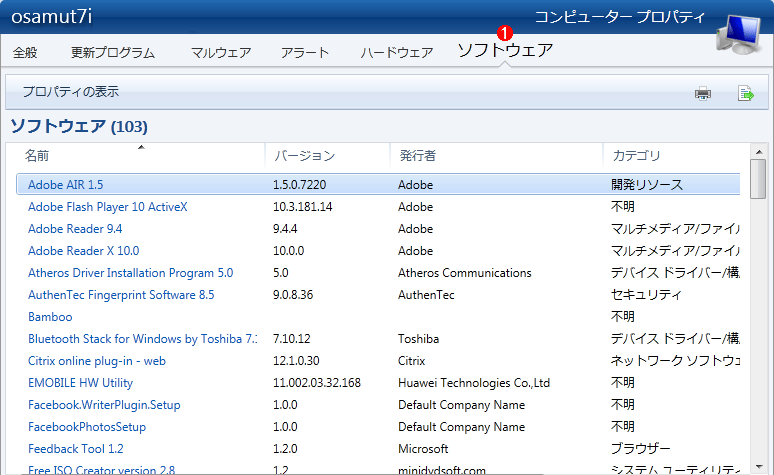
Task: Click publisher Microsoft cell
Action: [423, 449]
